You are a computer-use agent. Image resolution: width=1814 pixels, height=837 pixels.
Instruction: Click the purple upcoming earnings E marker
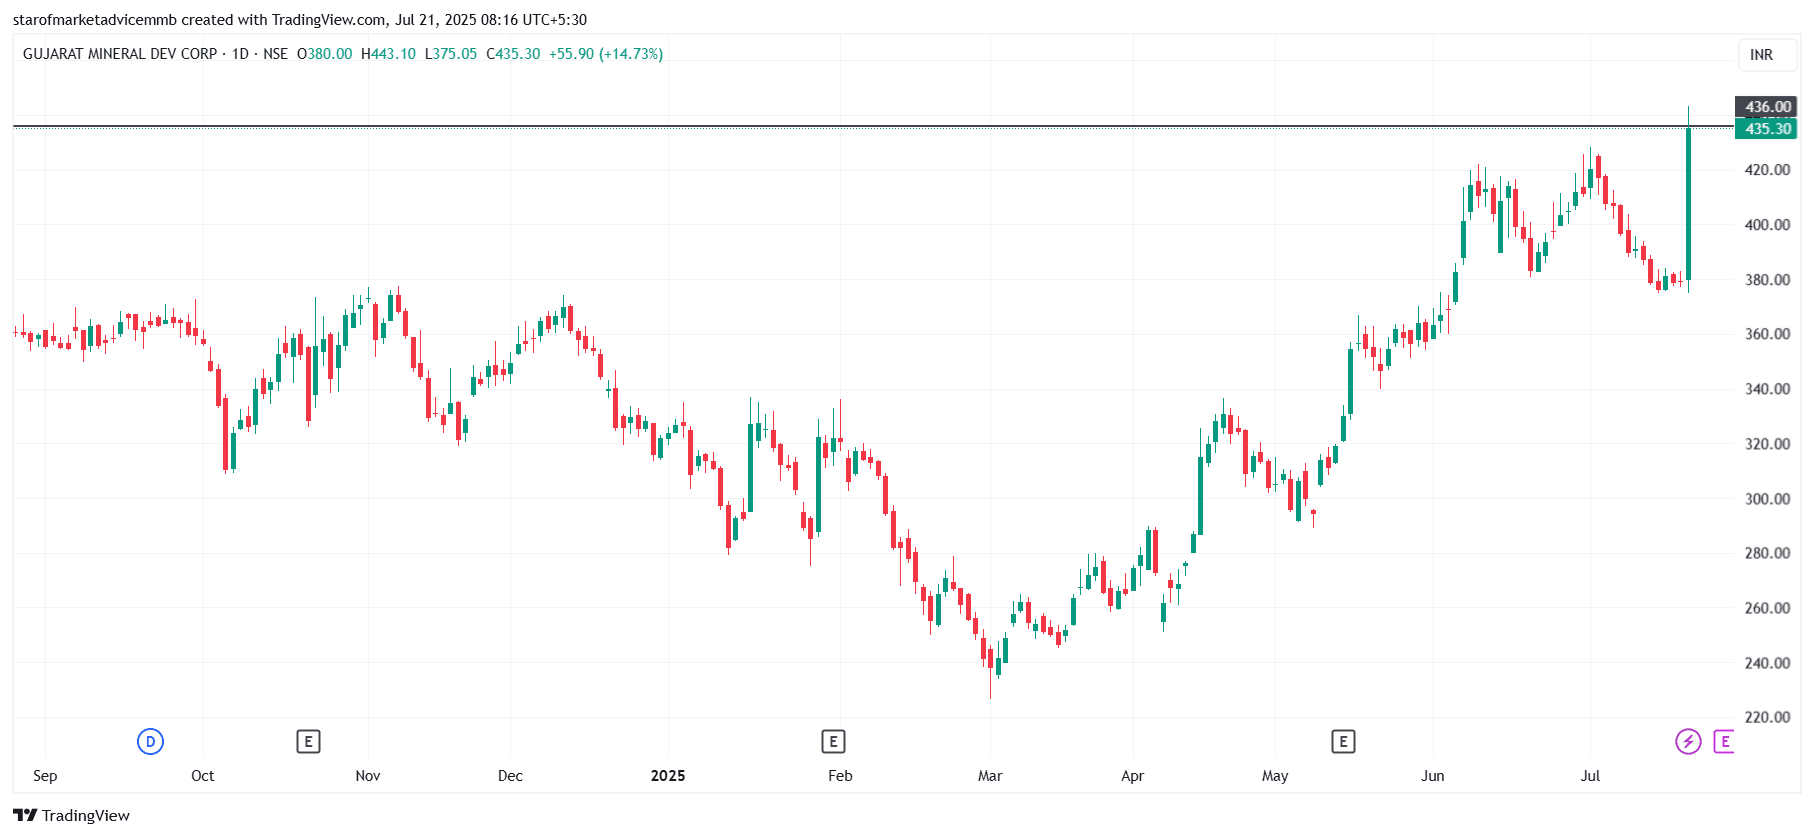1724,742
